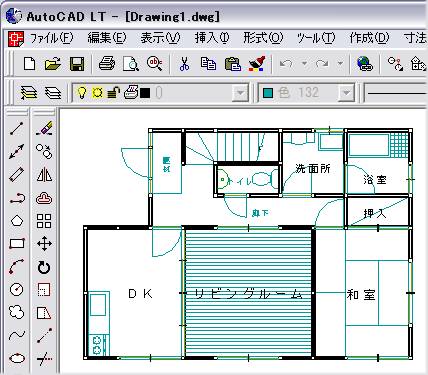Open Print Preview icon
Viewport: 428px width, 375px height.
point(131,64)
